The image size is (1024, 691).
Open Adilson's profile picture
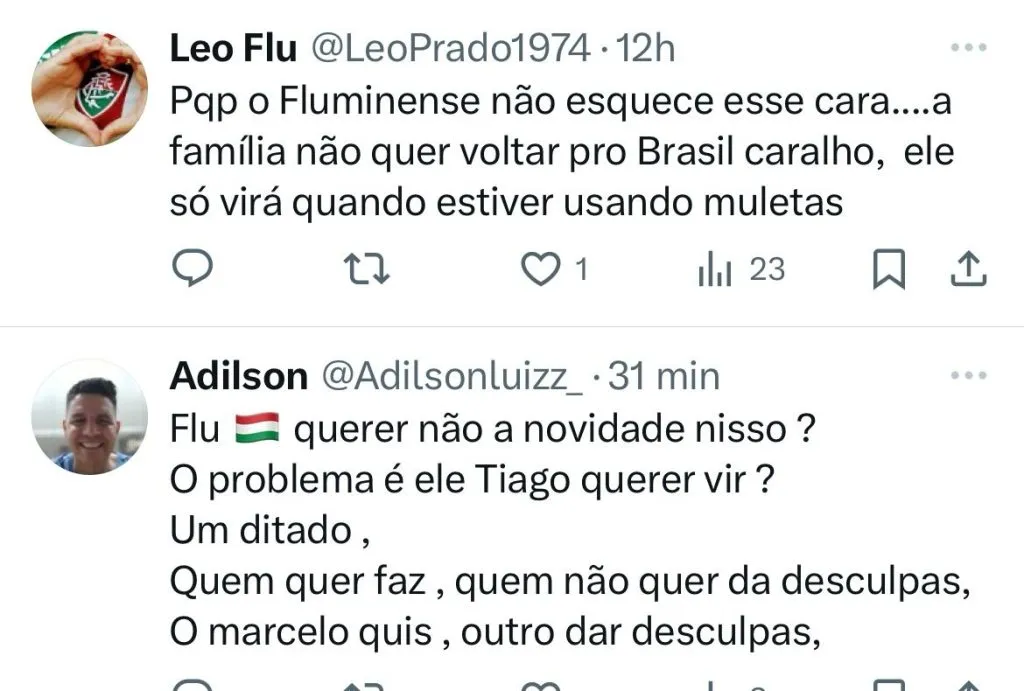click(89, 417)
